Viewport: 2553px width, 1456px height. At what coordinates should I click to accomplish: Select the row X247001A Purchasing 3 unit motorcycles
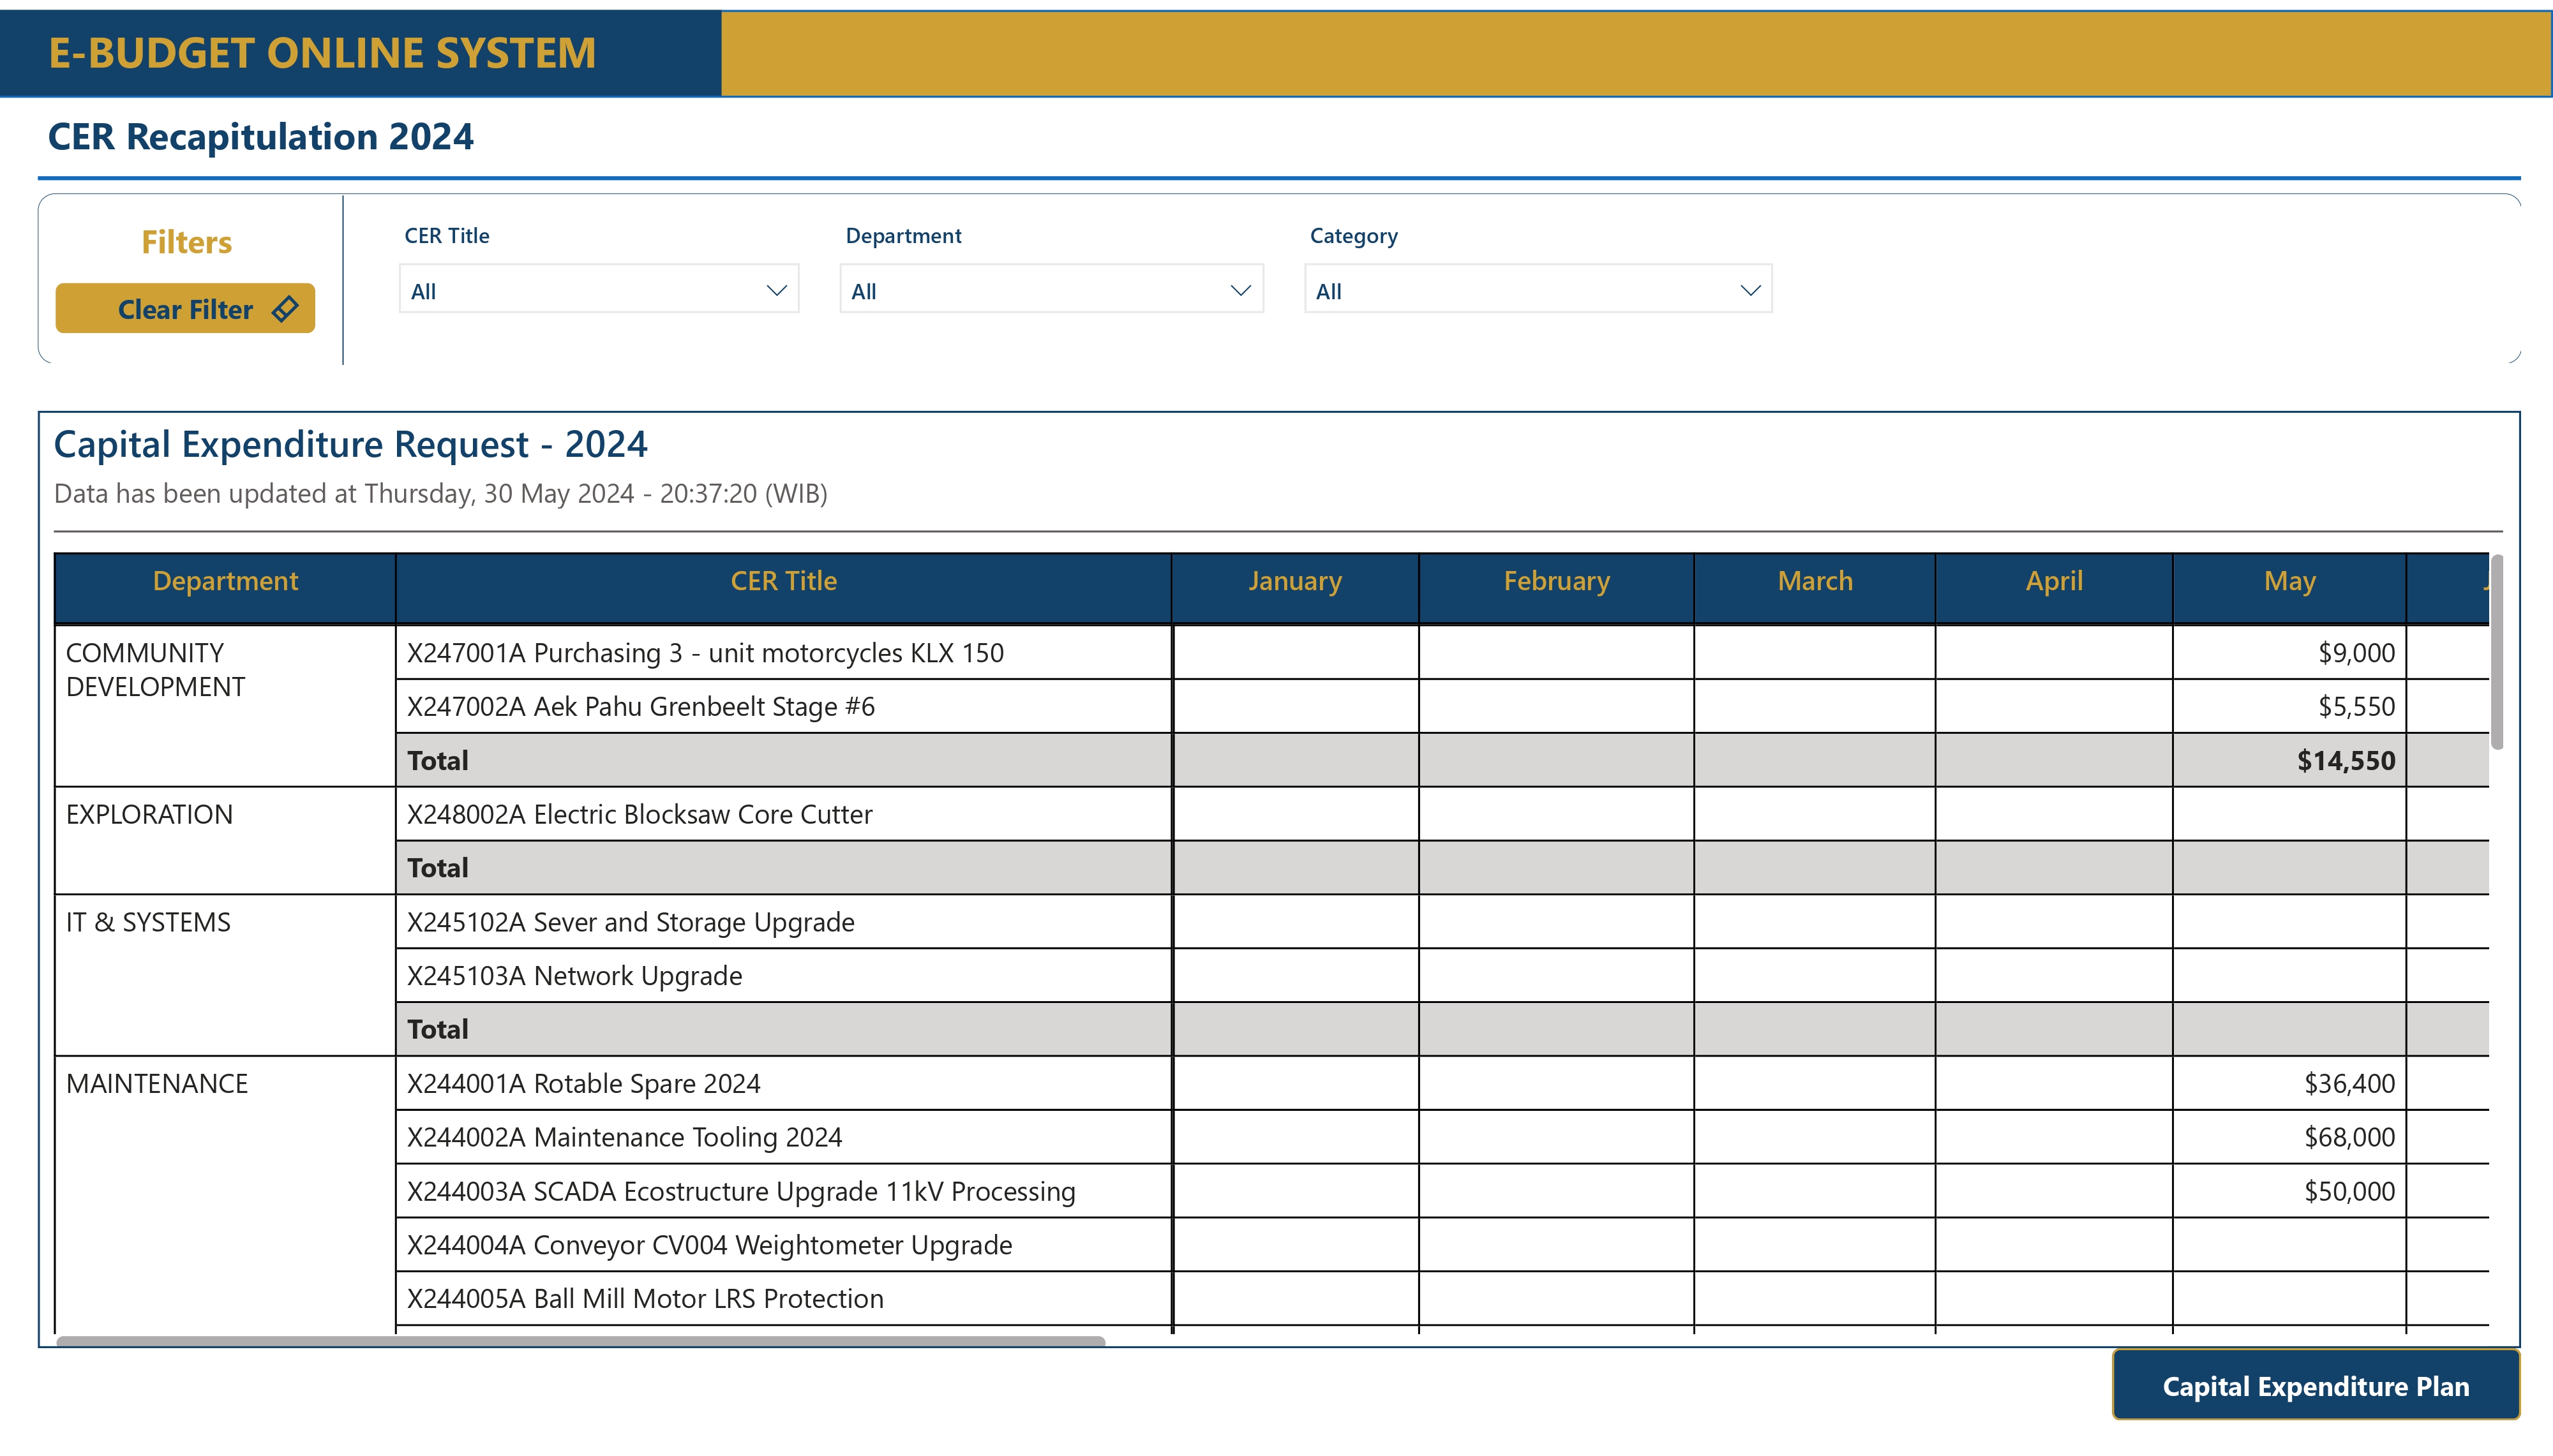(707, 652)
